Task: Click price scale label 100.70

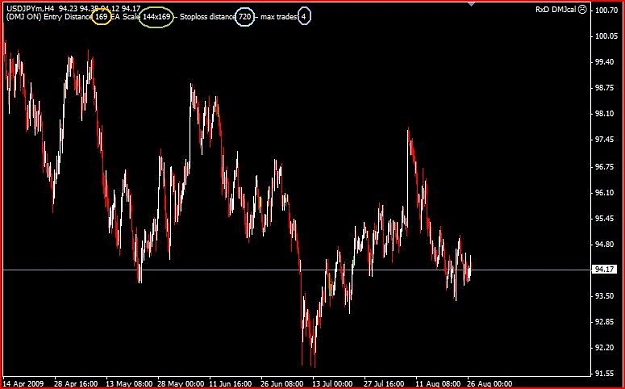Action: (x=606, y=10)
